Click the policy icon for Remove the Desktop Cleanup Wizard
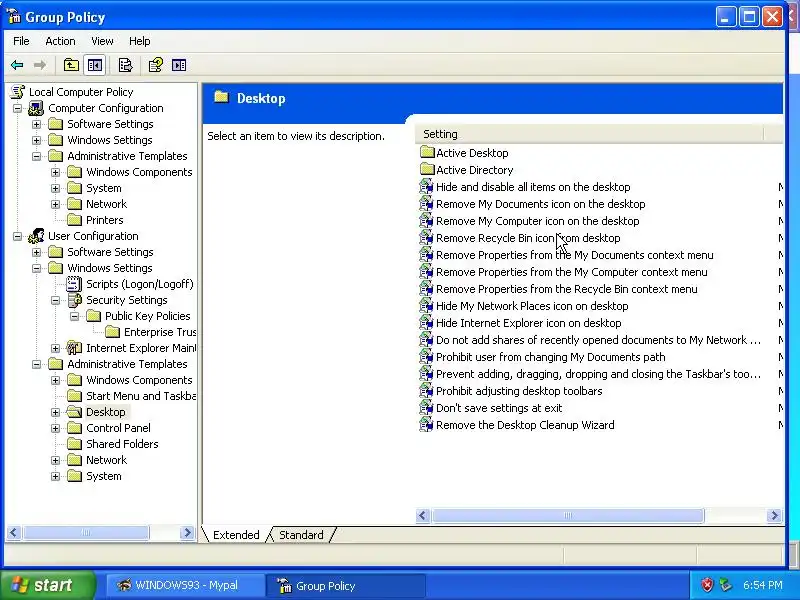The image size is (800, 600). tap(426, 424)
